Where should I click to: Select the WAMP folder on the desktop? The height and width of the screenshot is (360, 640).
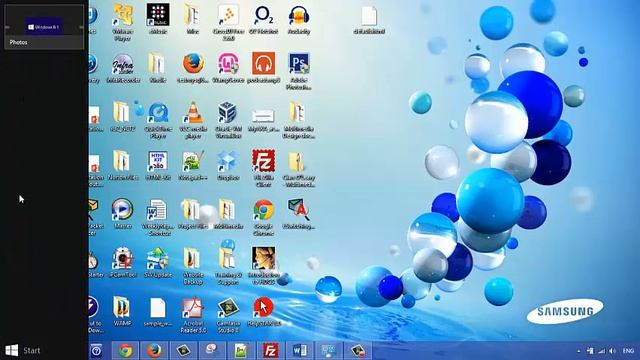[x=122, y=311]
